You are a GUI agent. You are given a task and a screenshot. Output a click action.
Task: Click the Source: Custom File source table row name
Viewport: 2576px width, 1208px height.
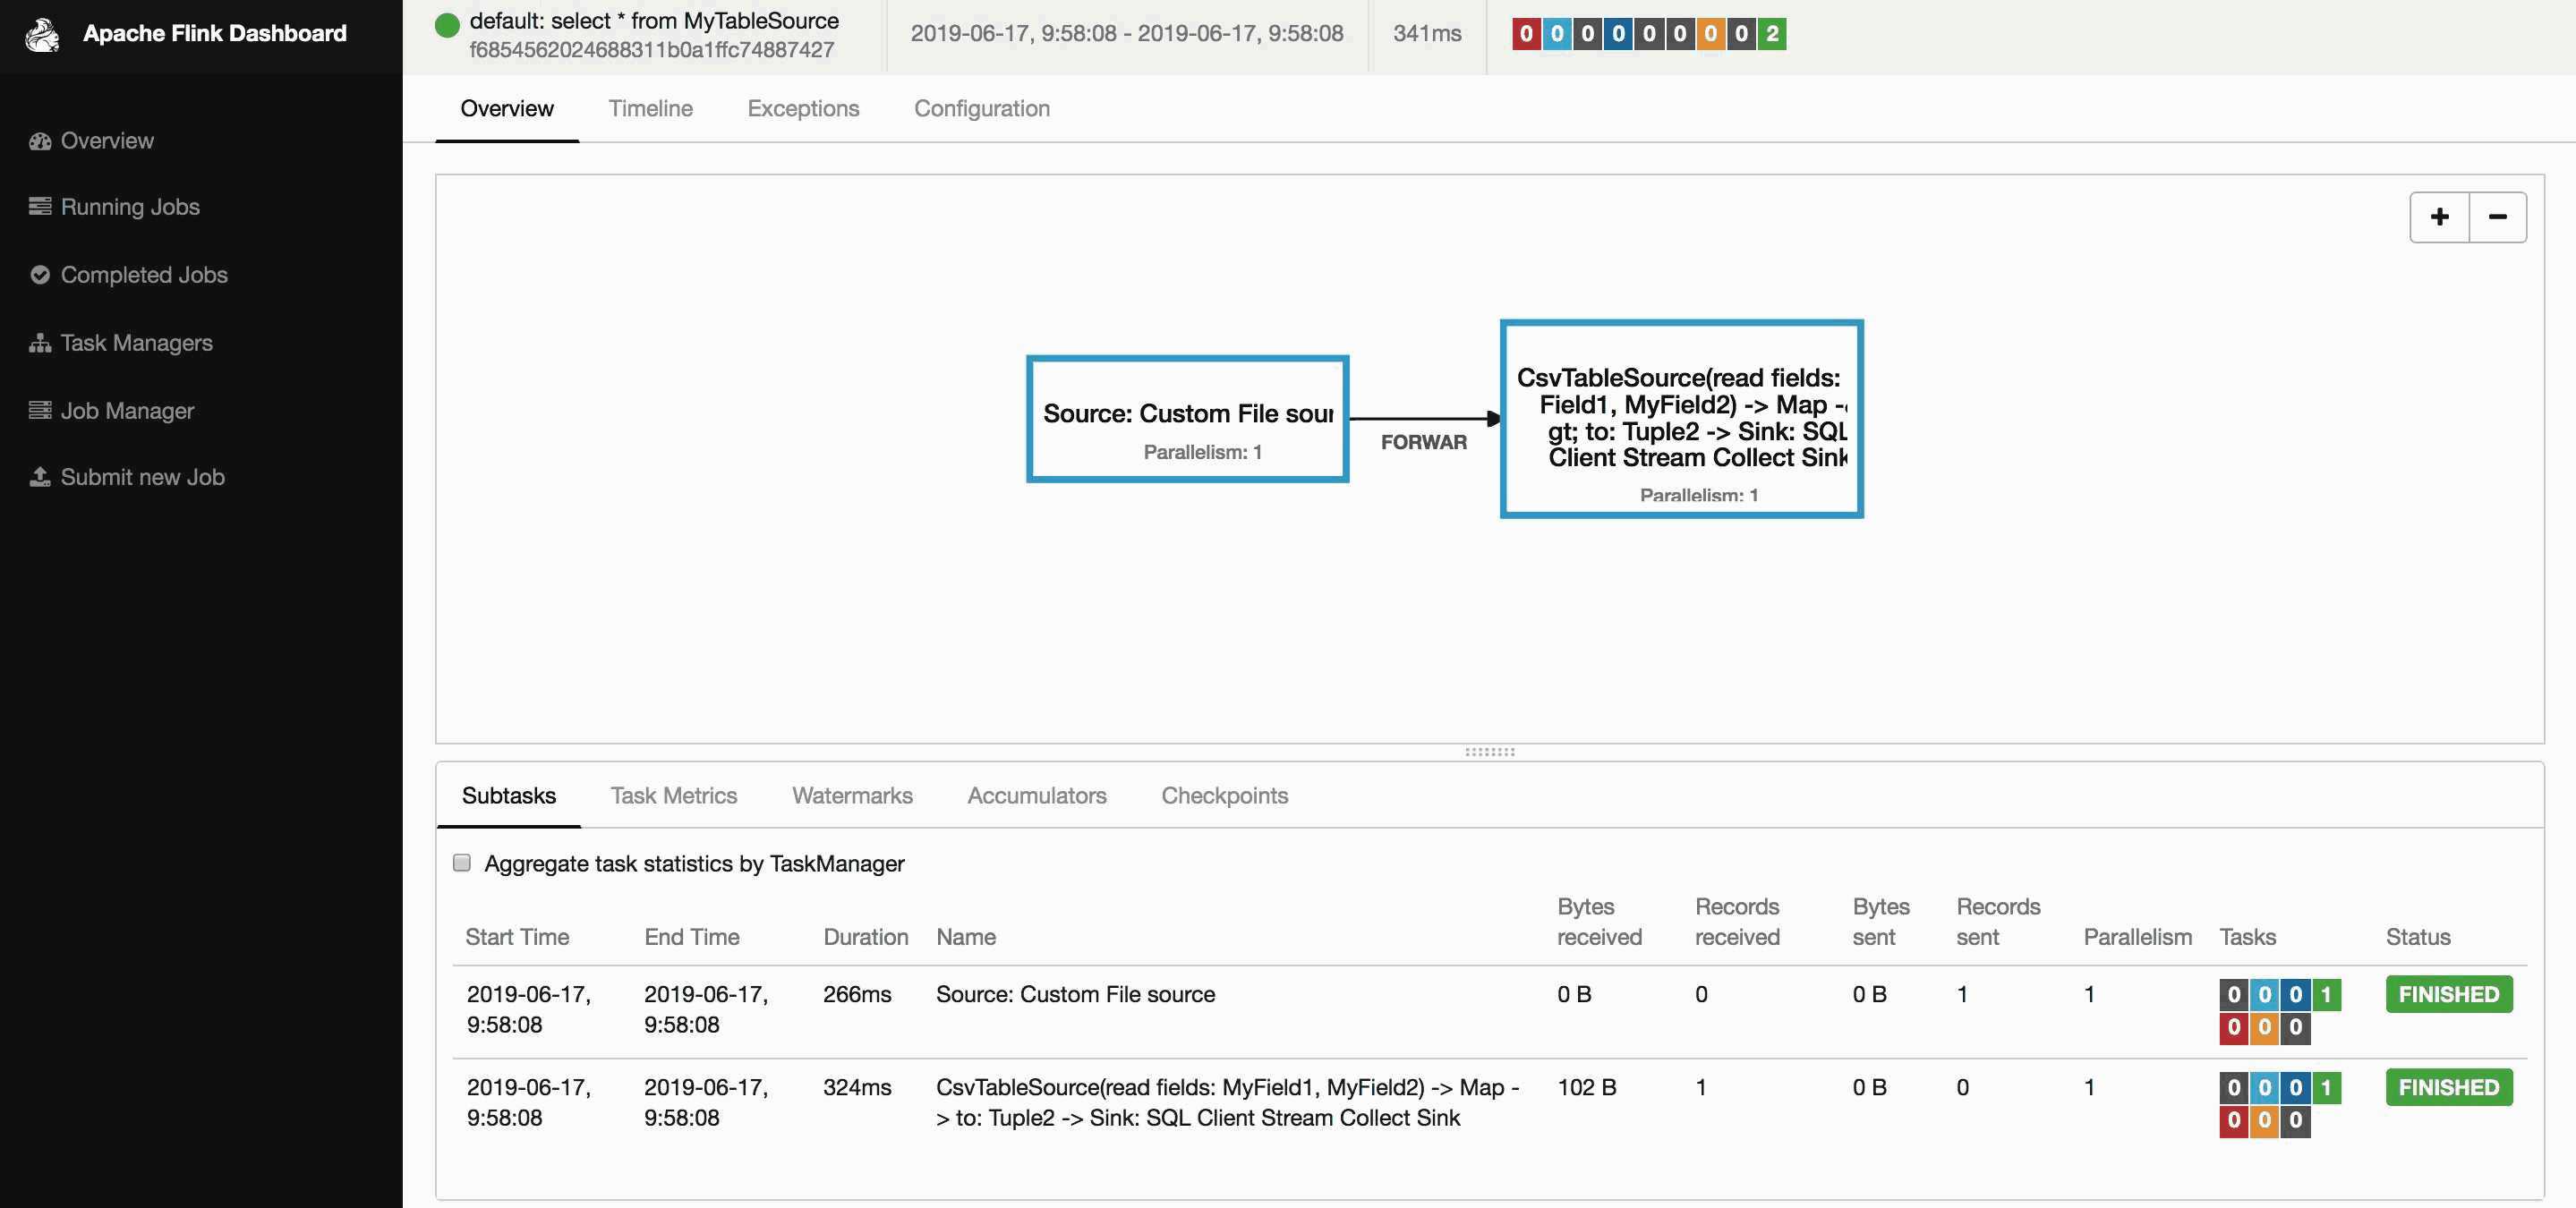tap(1075, 994)
